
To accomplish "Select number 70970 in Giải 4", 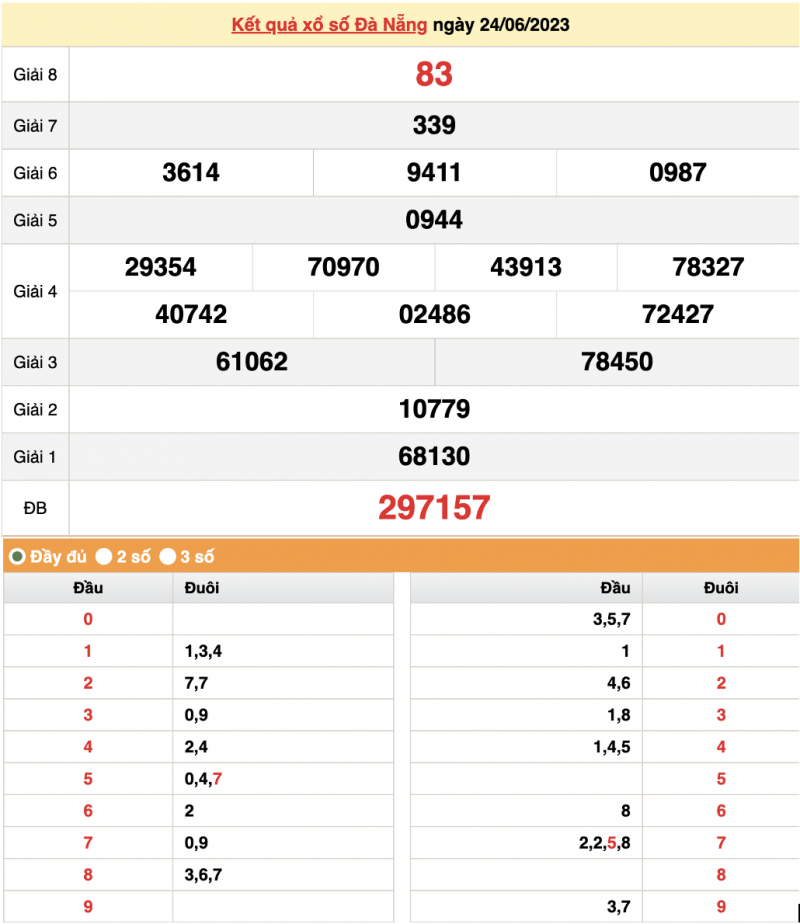I will 344,267.
